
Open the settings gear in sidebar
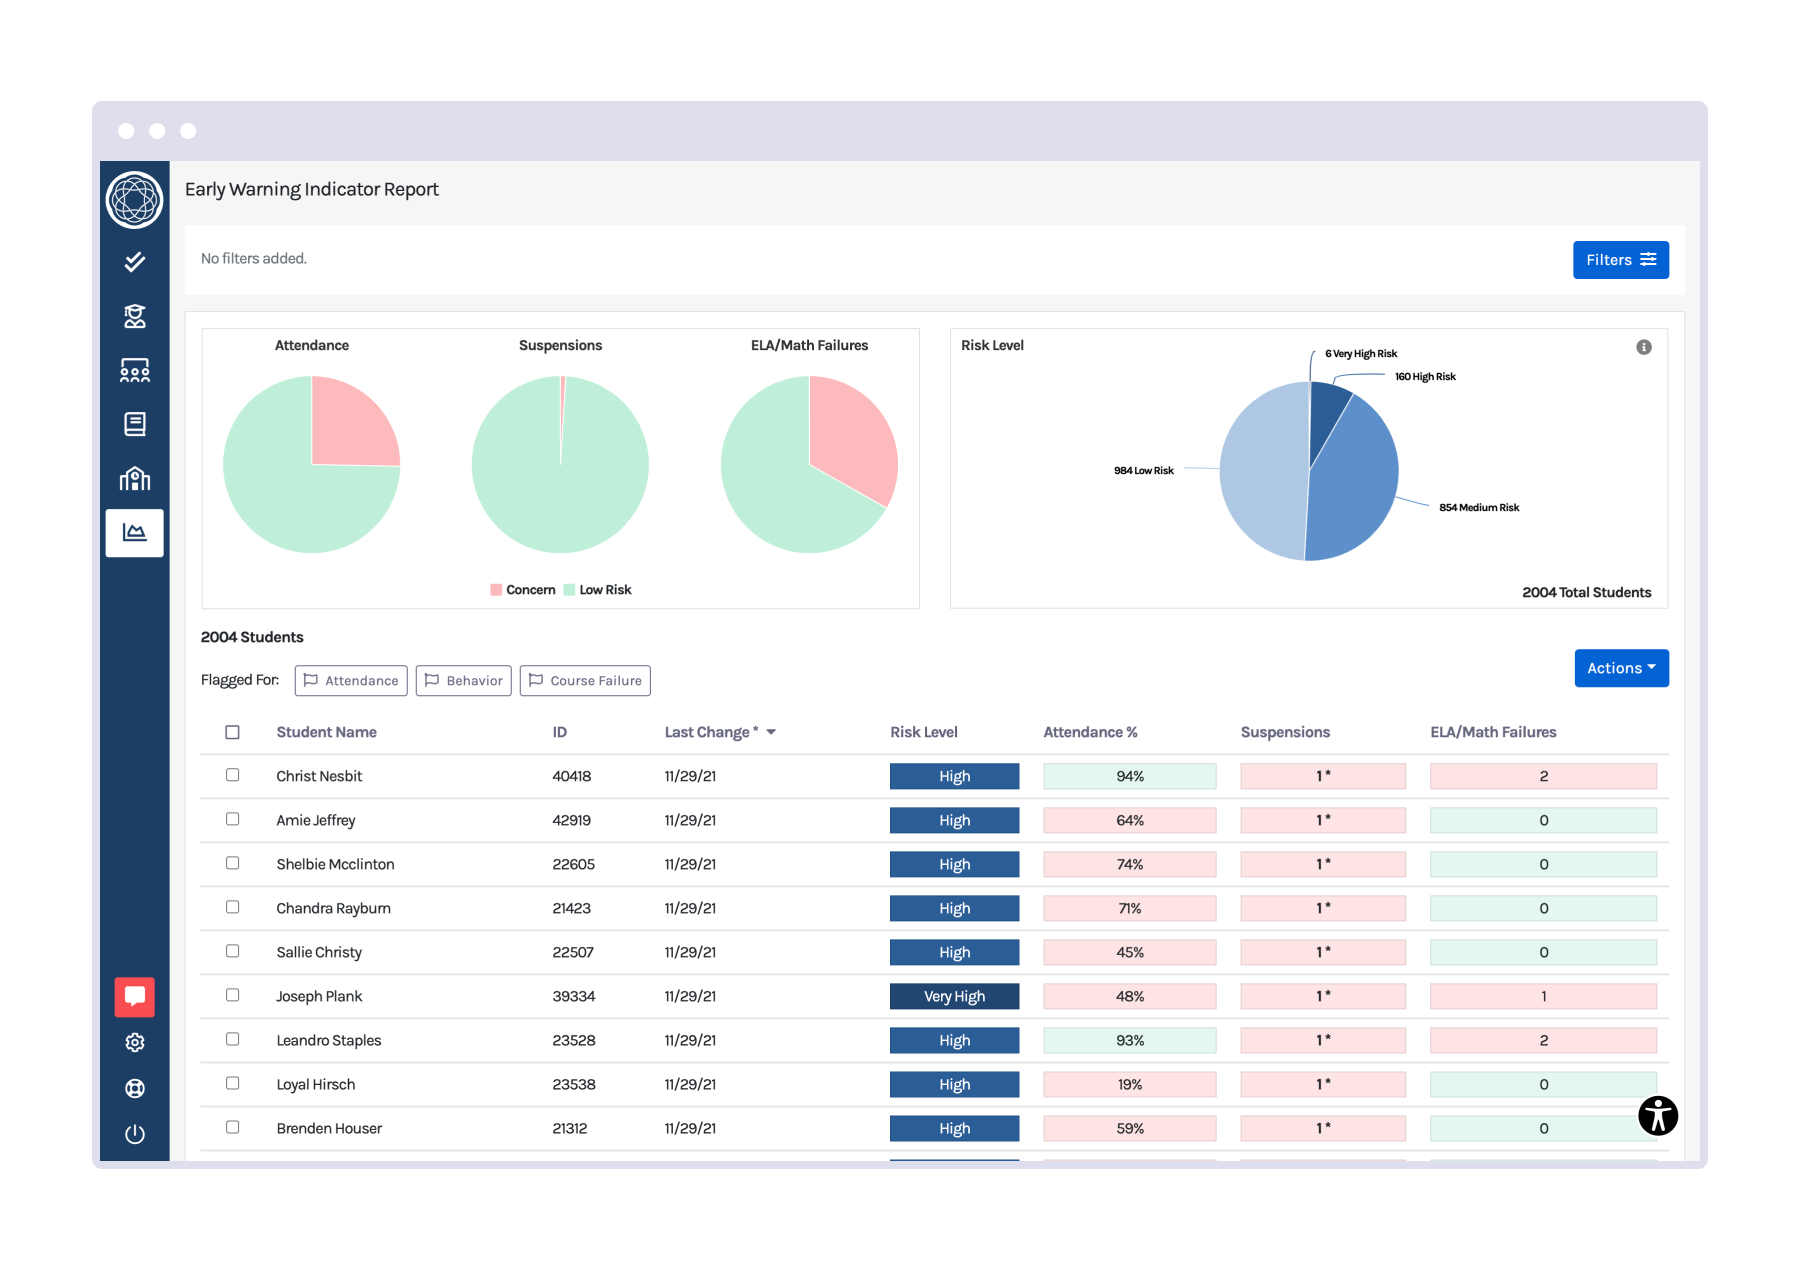(134, 1042)
